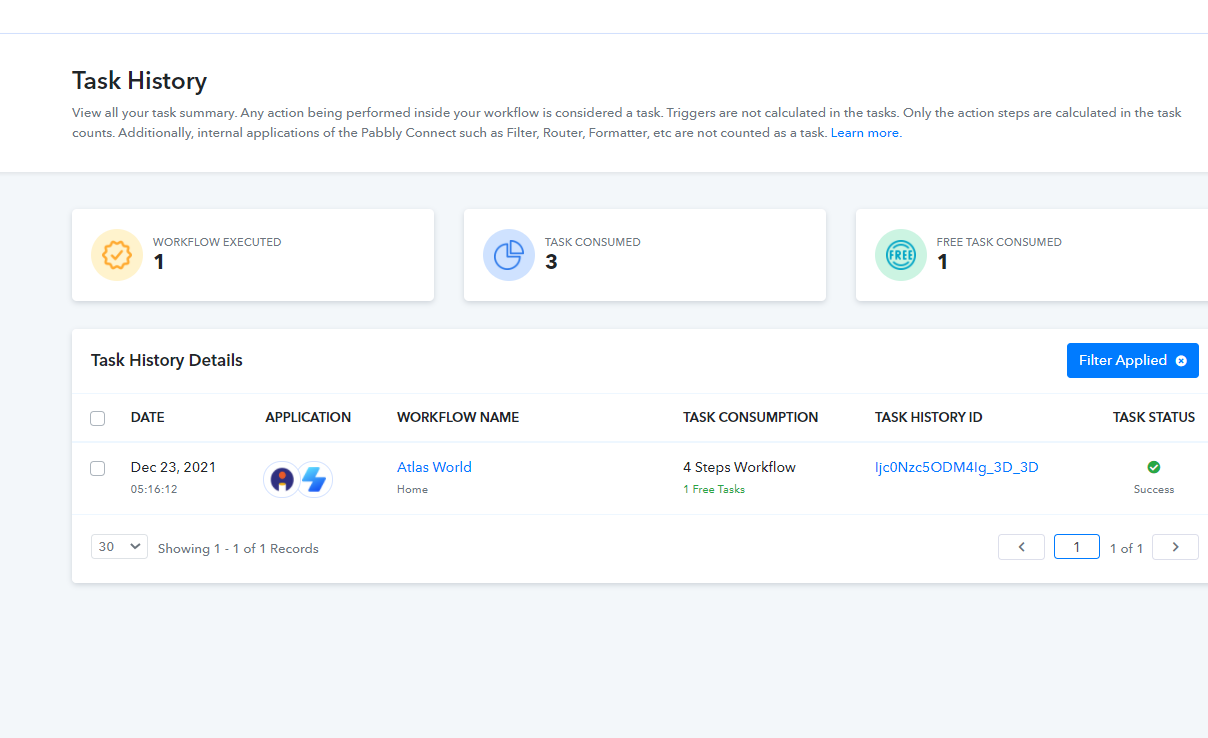Click the Workflow Executed count card

[253, 255]
